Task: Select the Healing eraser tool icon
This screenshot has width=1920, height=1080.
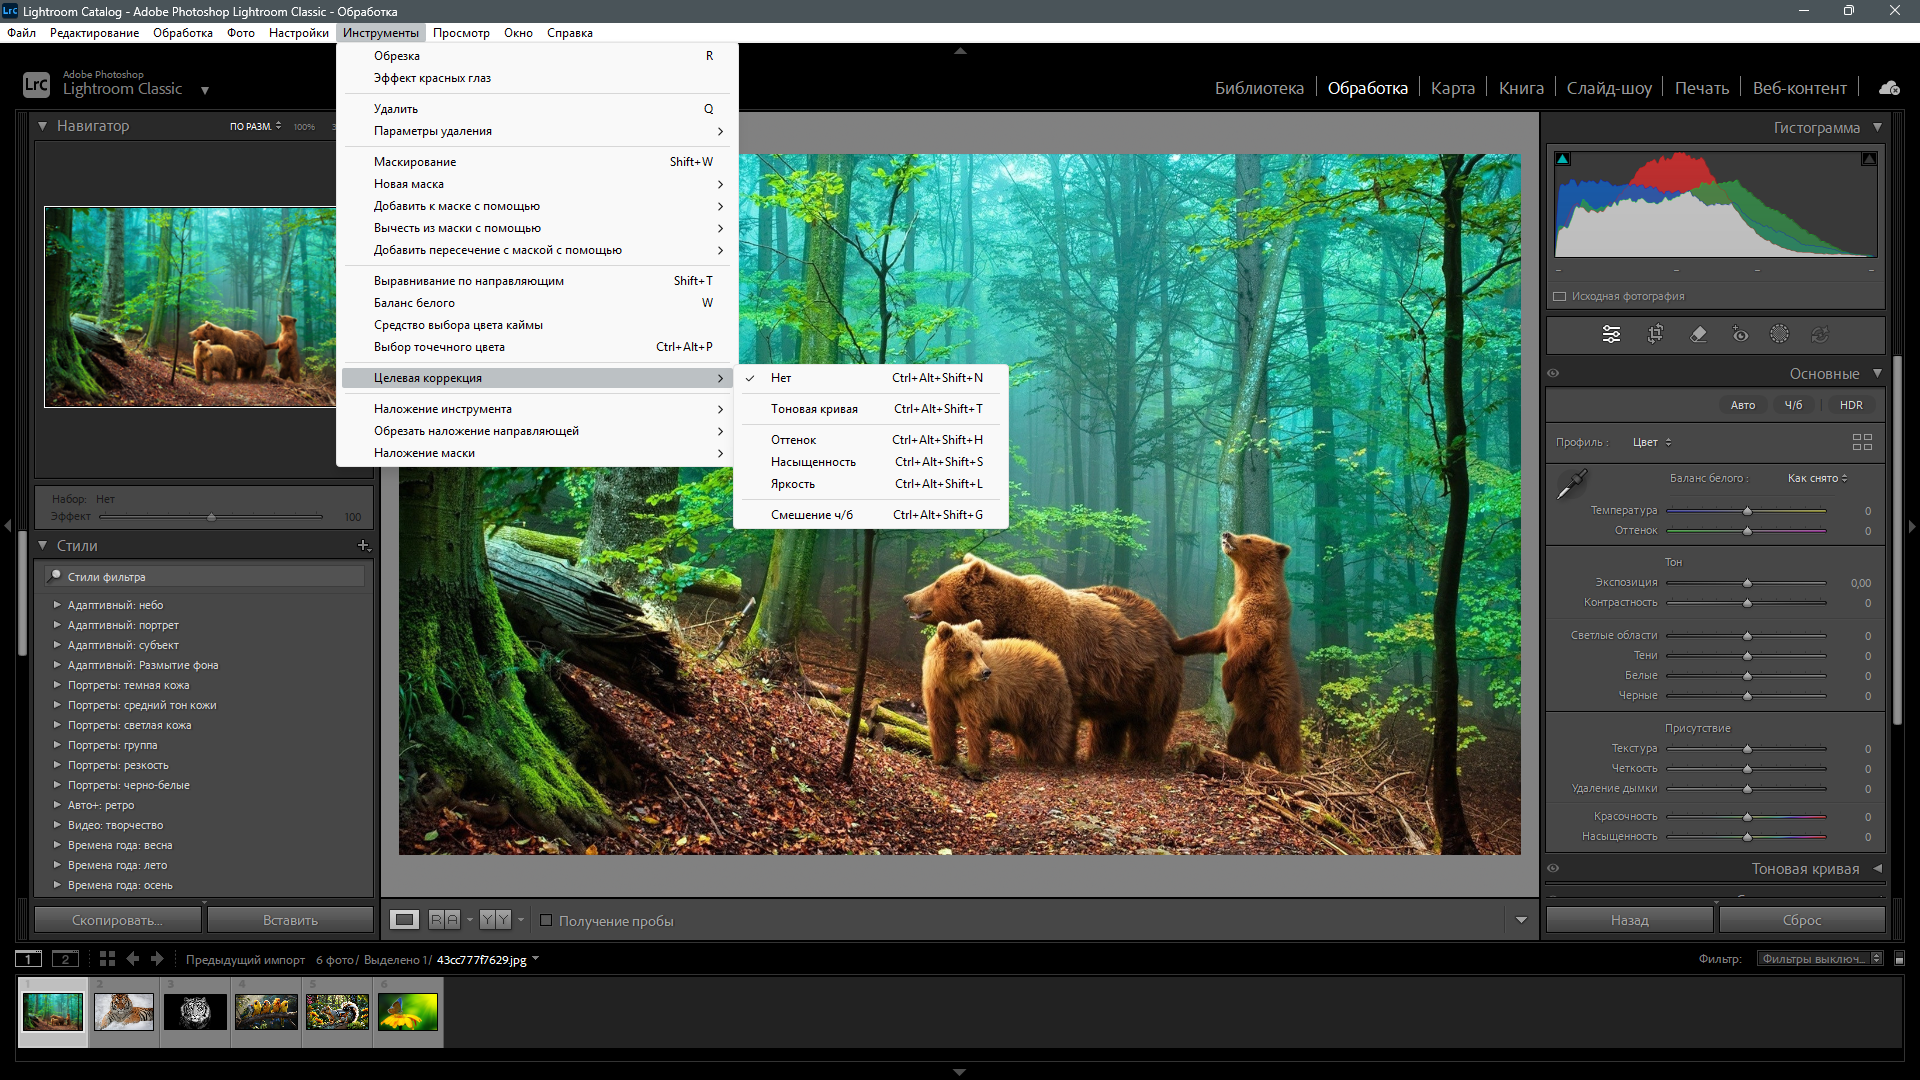Action: tap(1698, 334)
